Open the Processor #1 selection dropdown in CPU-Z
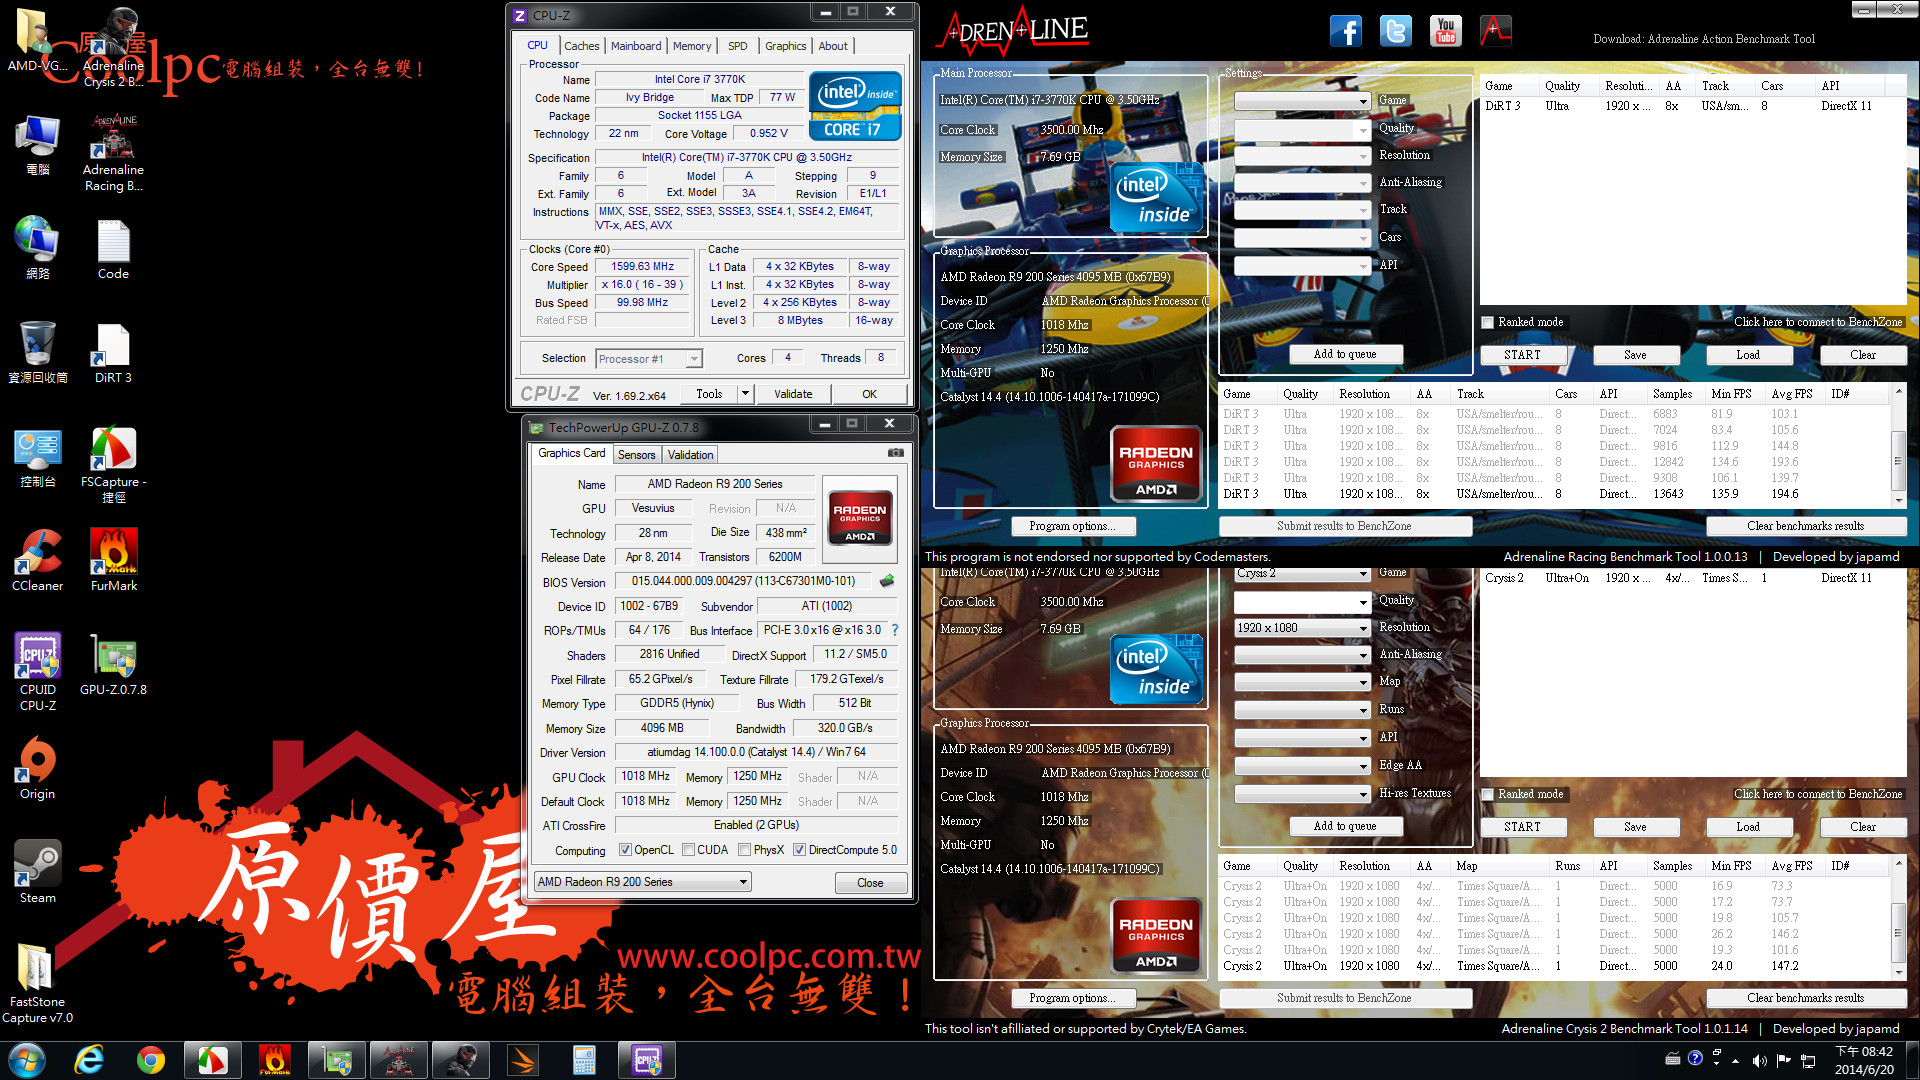This screenshot has height=1080, width=1920. [648, 359]
